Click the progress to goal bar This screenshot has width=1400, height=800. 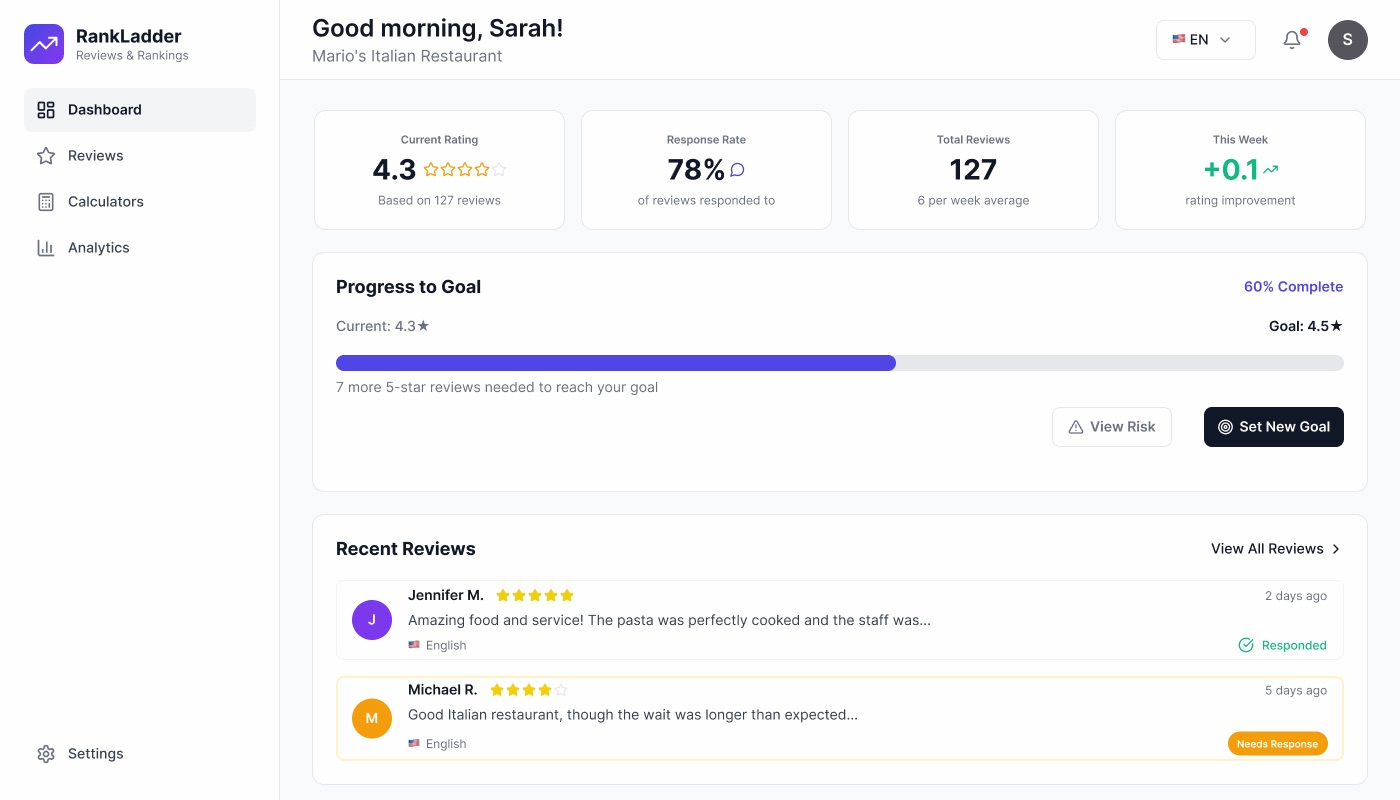pyautogui.click(x=839, y=363)
